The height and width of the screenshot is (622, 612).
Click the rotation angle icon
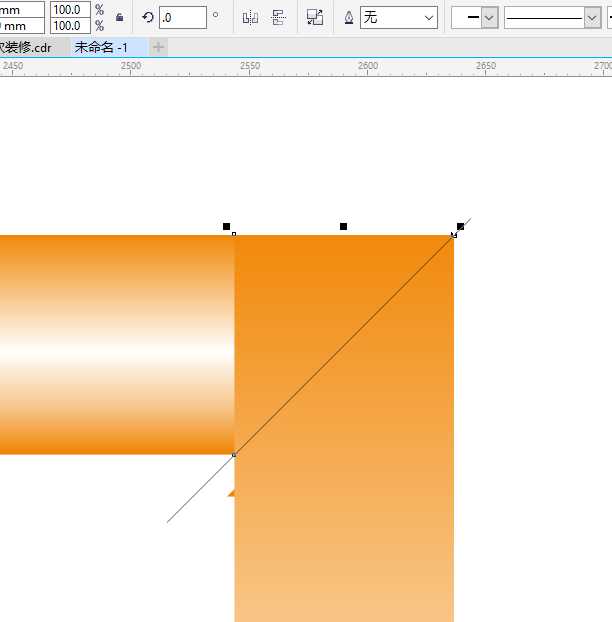click(x=148, y=17)
